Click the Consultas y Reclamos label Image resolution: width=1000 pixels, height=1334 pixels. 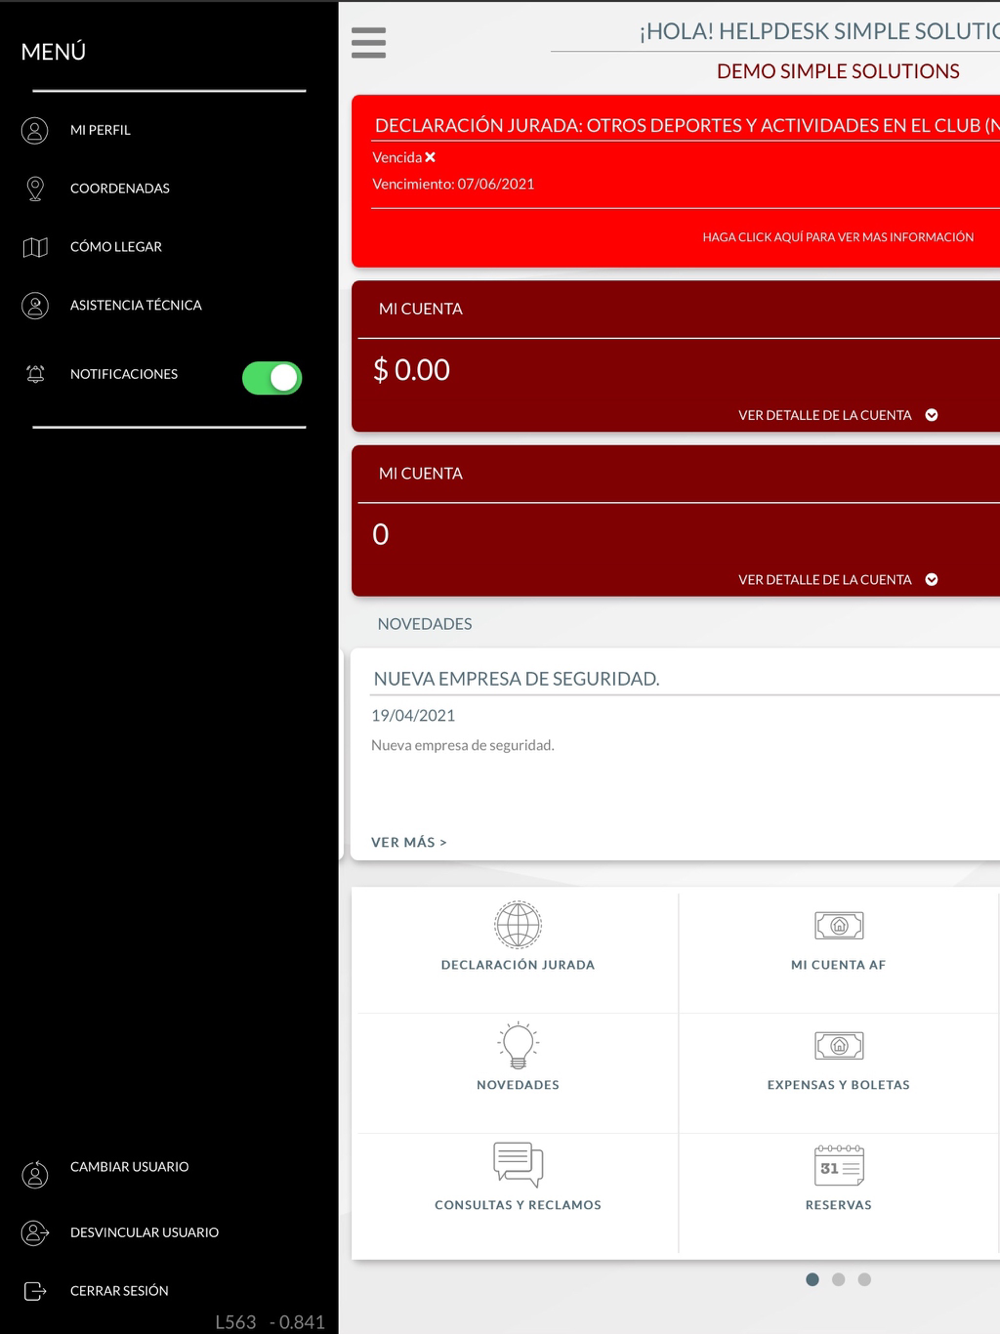(518, 1205)
